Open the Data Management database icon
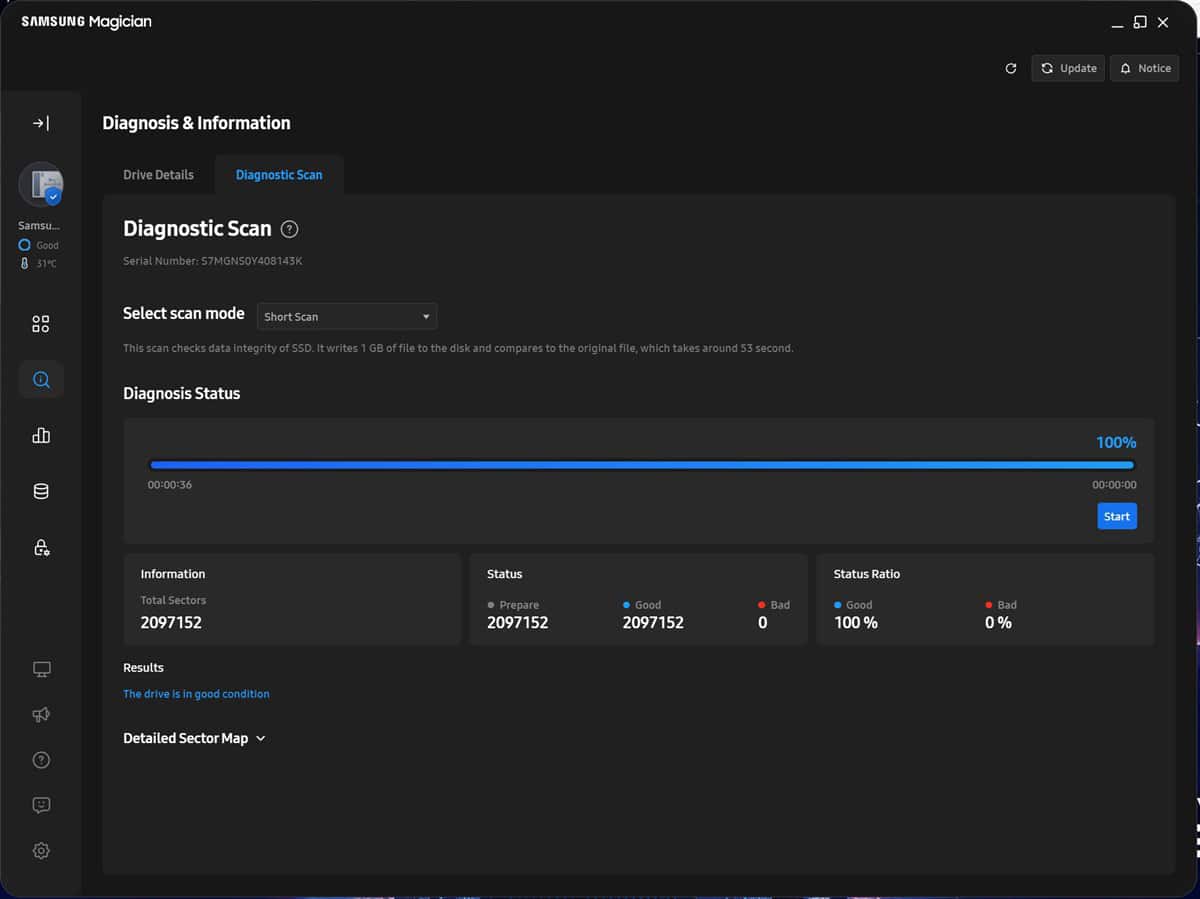This screenshot has width=1200, height=899. coord(40,491)
